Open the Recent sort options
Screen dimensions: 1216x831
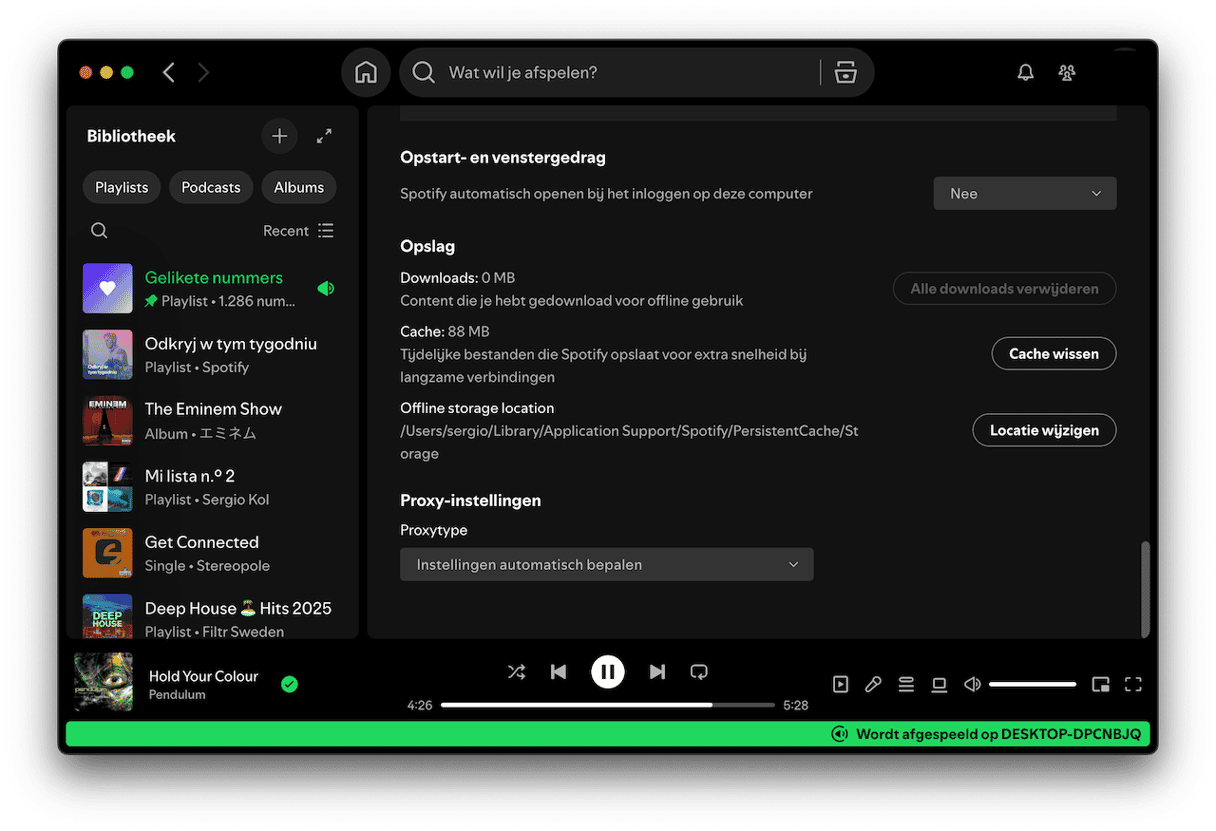298,230
